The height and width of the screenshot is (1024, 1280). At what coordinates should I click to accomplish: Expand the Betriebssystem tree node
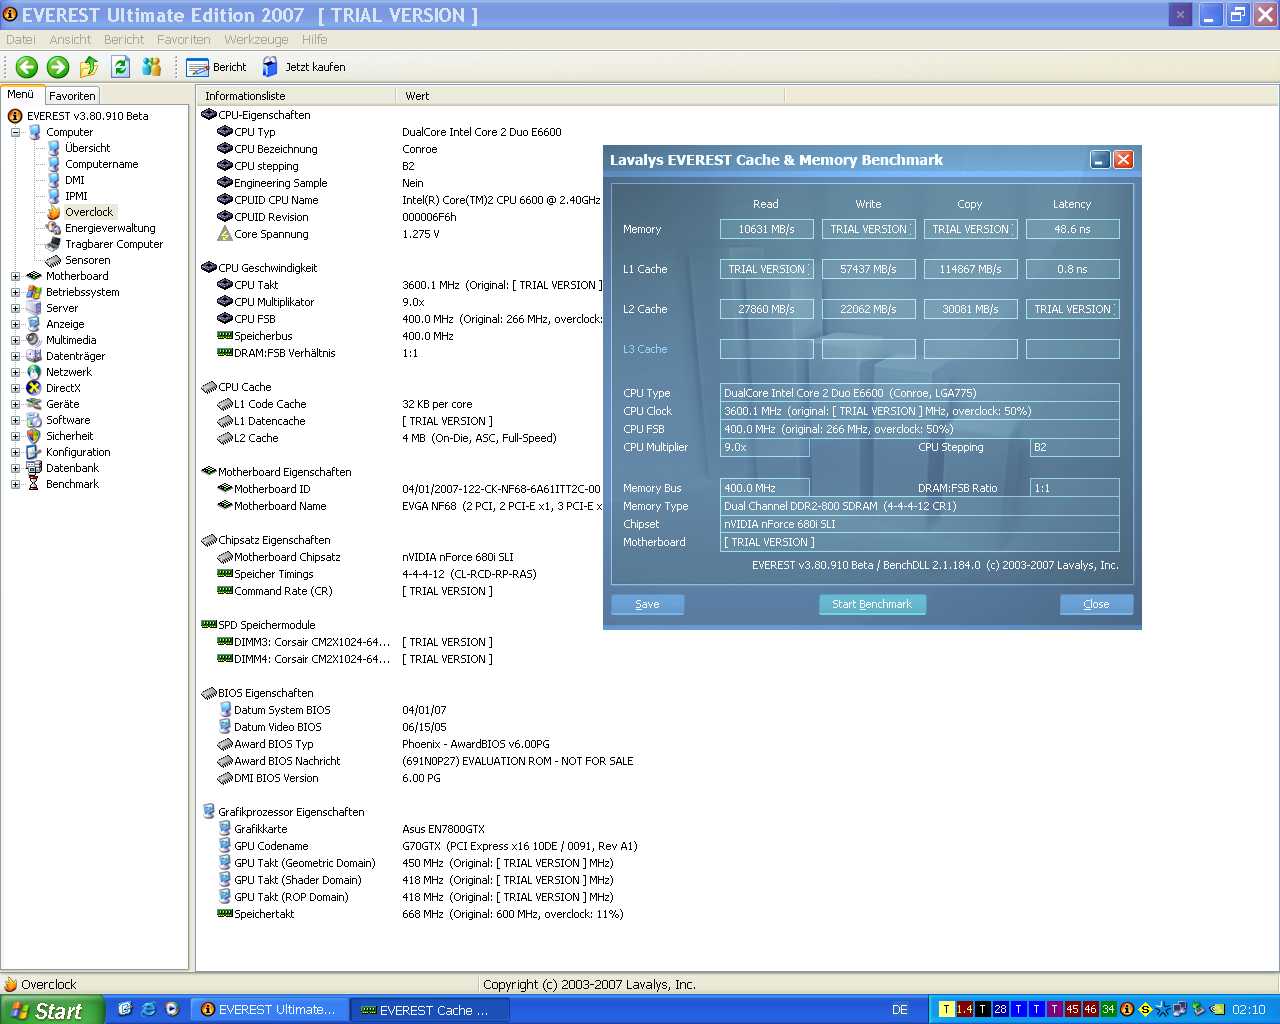pyautogui.click(x=15, y=292)
